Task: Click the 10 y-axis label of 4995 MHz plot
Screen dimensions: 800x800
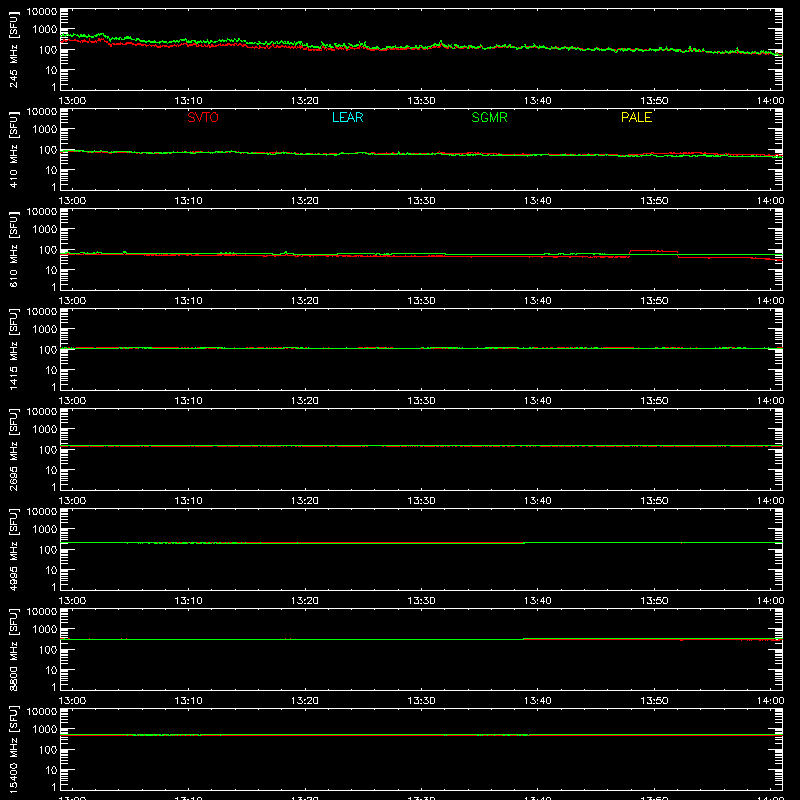Action: tap(51, 570)
